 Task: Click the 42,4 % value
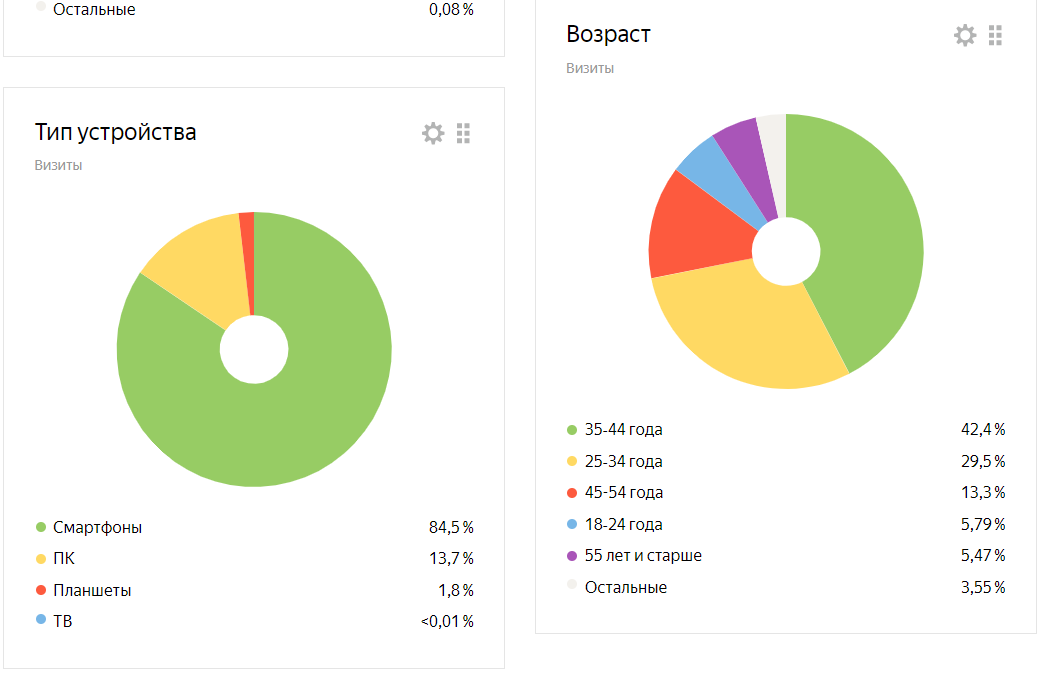(983, 429)
